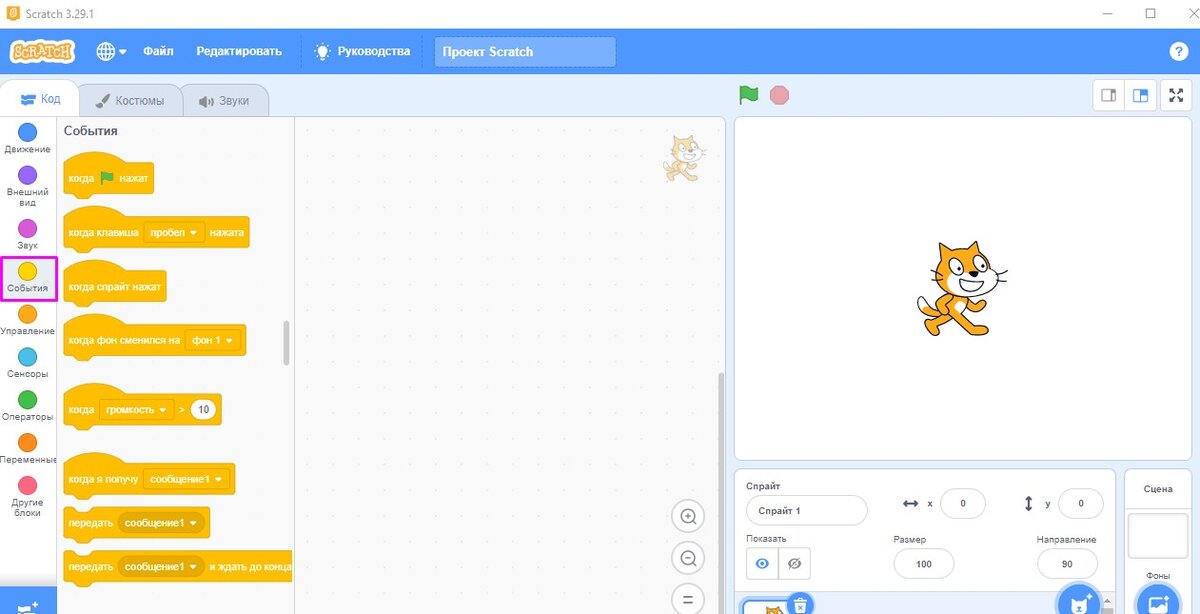Switch to the Костюмы tab
Viewport: 1200px width, 614px height.
[130, 101]
